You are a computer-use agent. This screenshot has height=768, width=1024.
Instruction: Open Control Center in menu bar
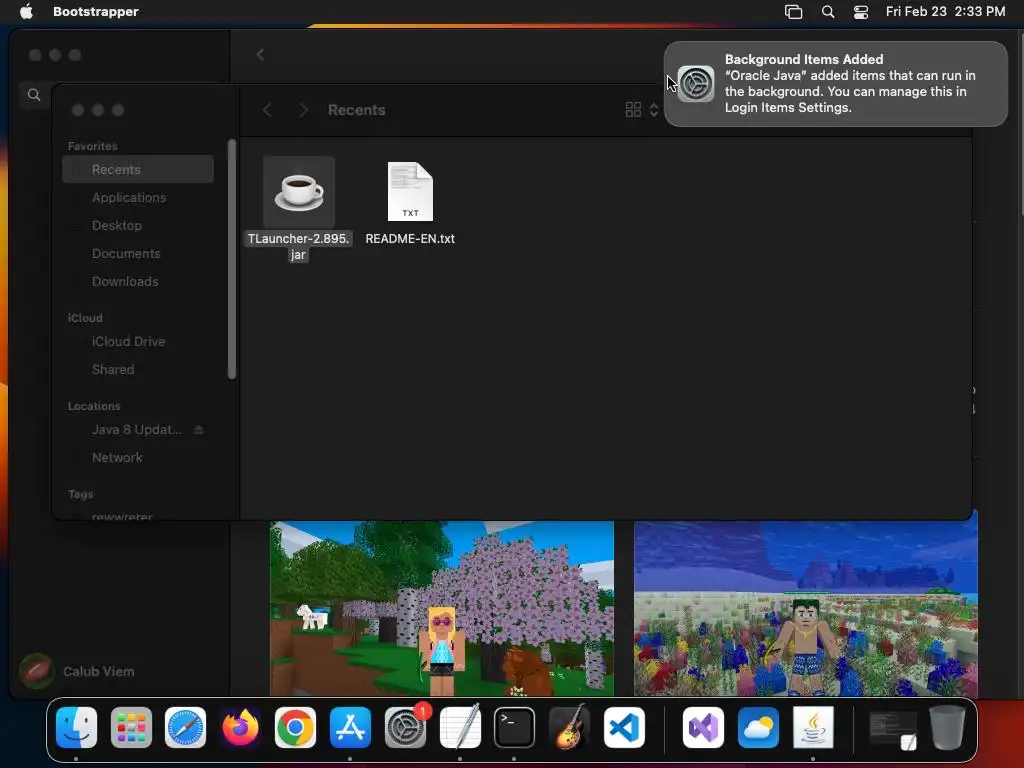point(861,12)
